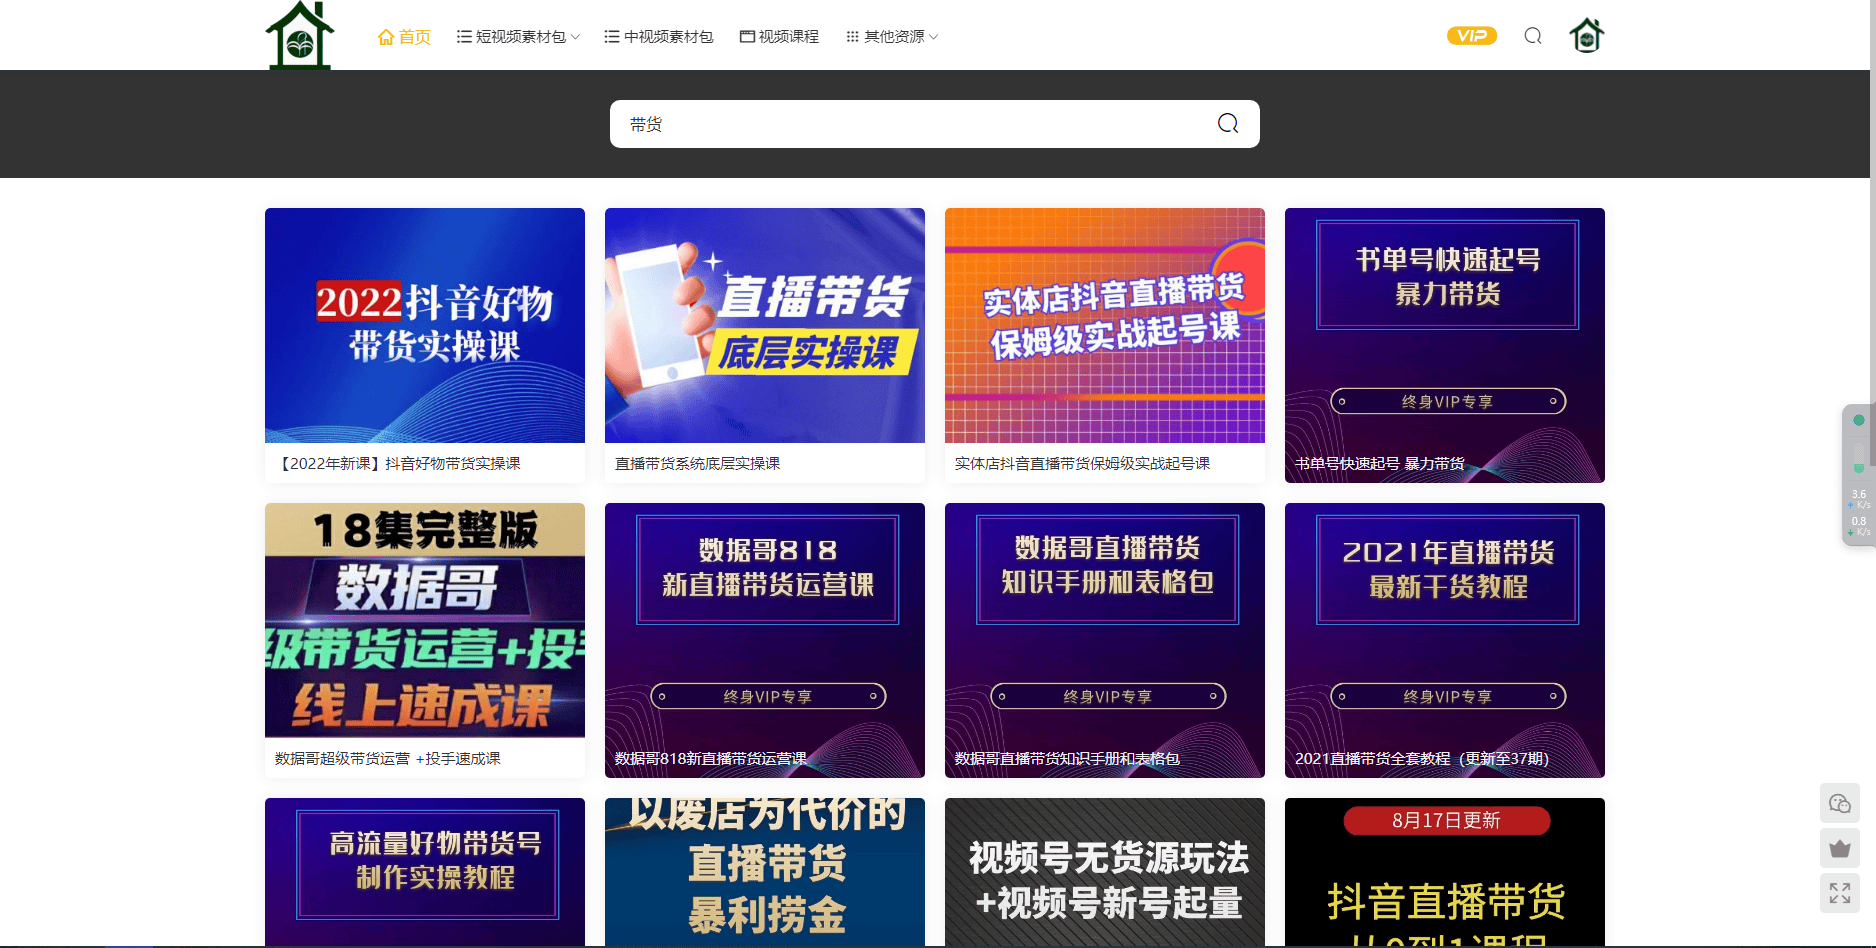Image resolution: width=1876 pixels, height=948 pixels.
Task: Click the green house site logo
Action: 299,36
